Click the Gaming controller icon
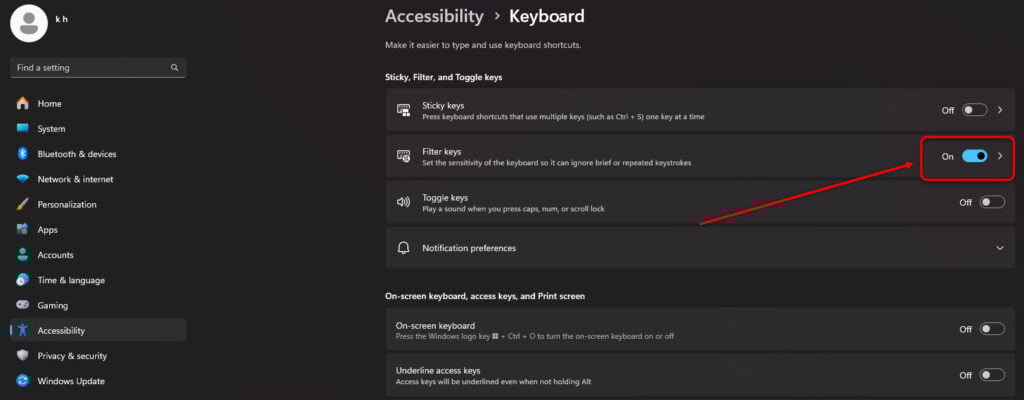This screenshot has width=1024, height=400. click(x=23, y=305)
